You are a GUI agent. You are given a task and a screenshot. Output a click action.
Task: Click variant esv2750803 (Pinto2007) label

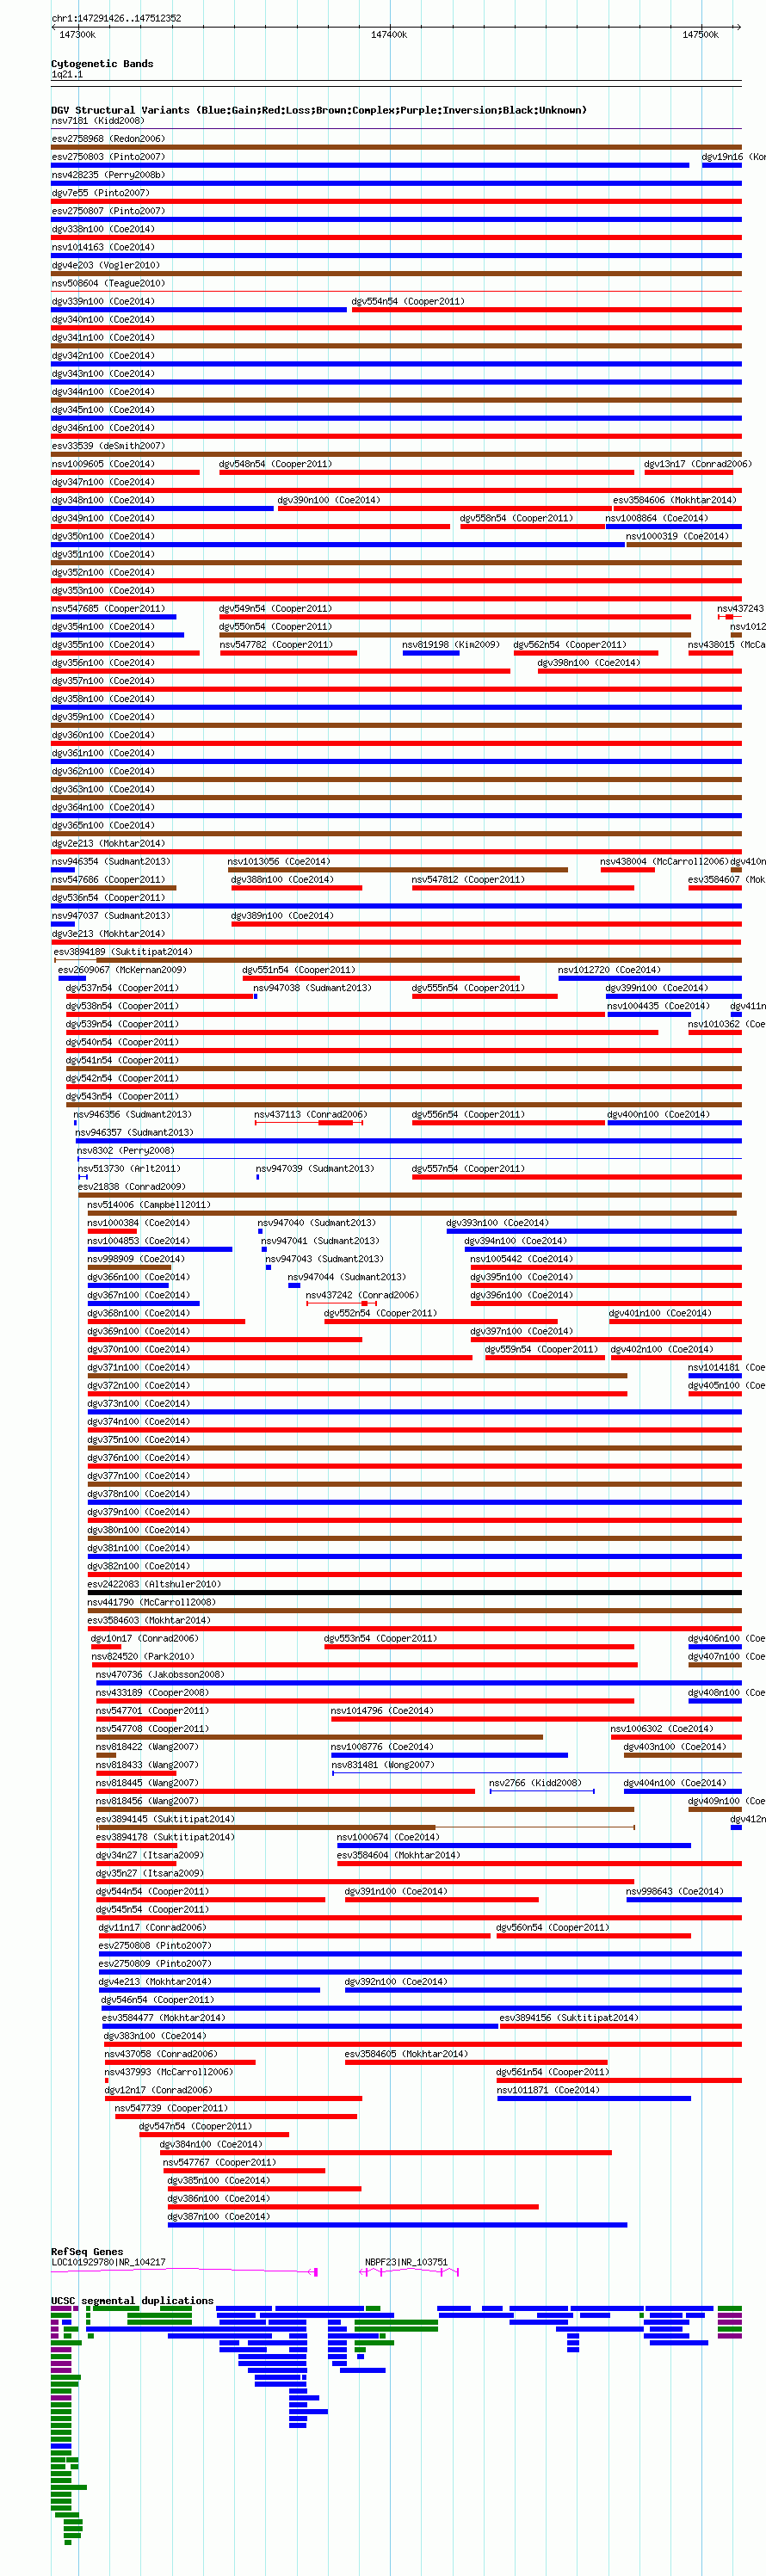[x=109, y=156]
